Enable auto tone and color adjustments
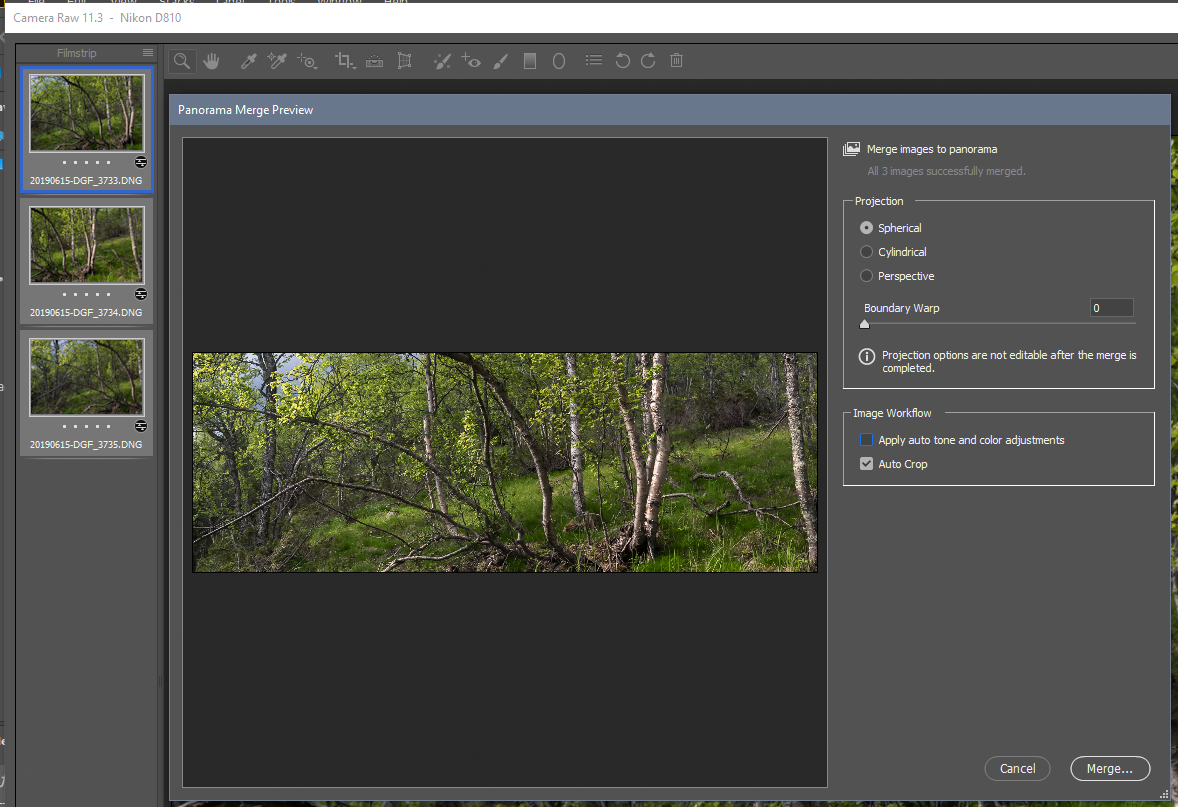Viewport: 1178px width, 807px height. [867, 440]
